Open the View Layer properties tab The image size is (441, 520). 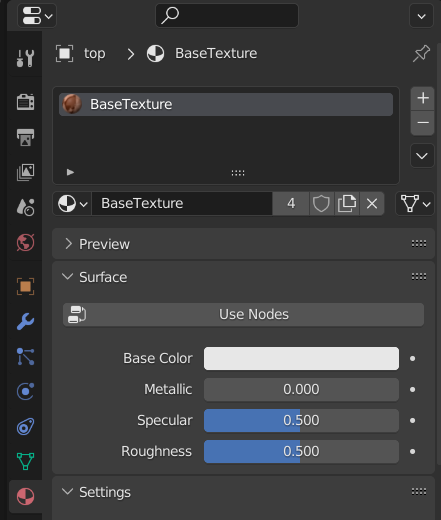click(x=25, y=172)
